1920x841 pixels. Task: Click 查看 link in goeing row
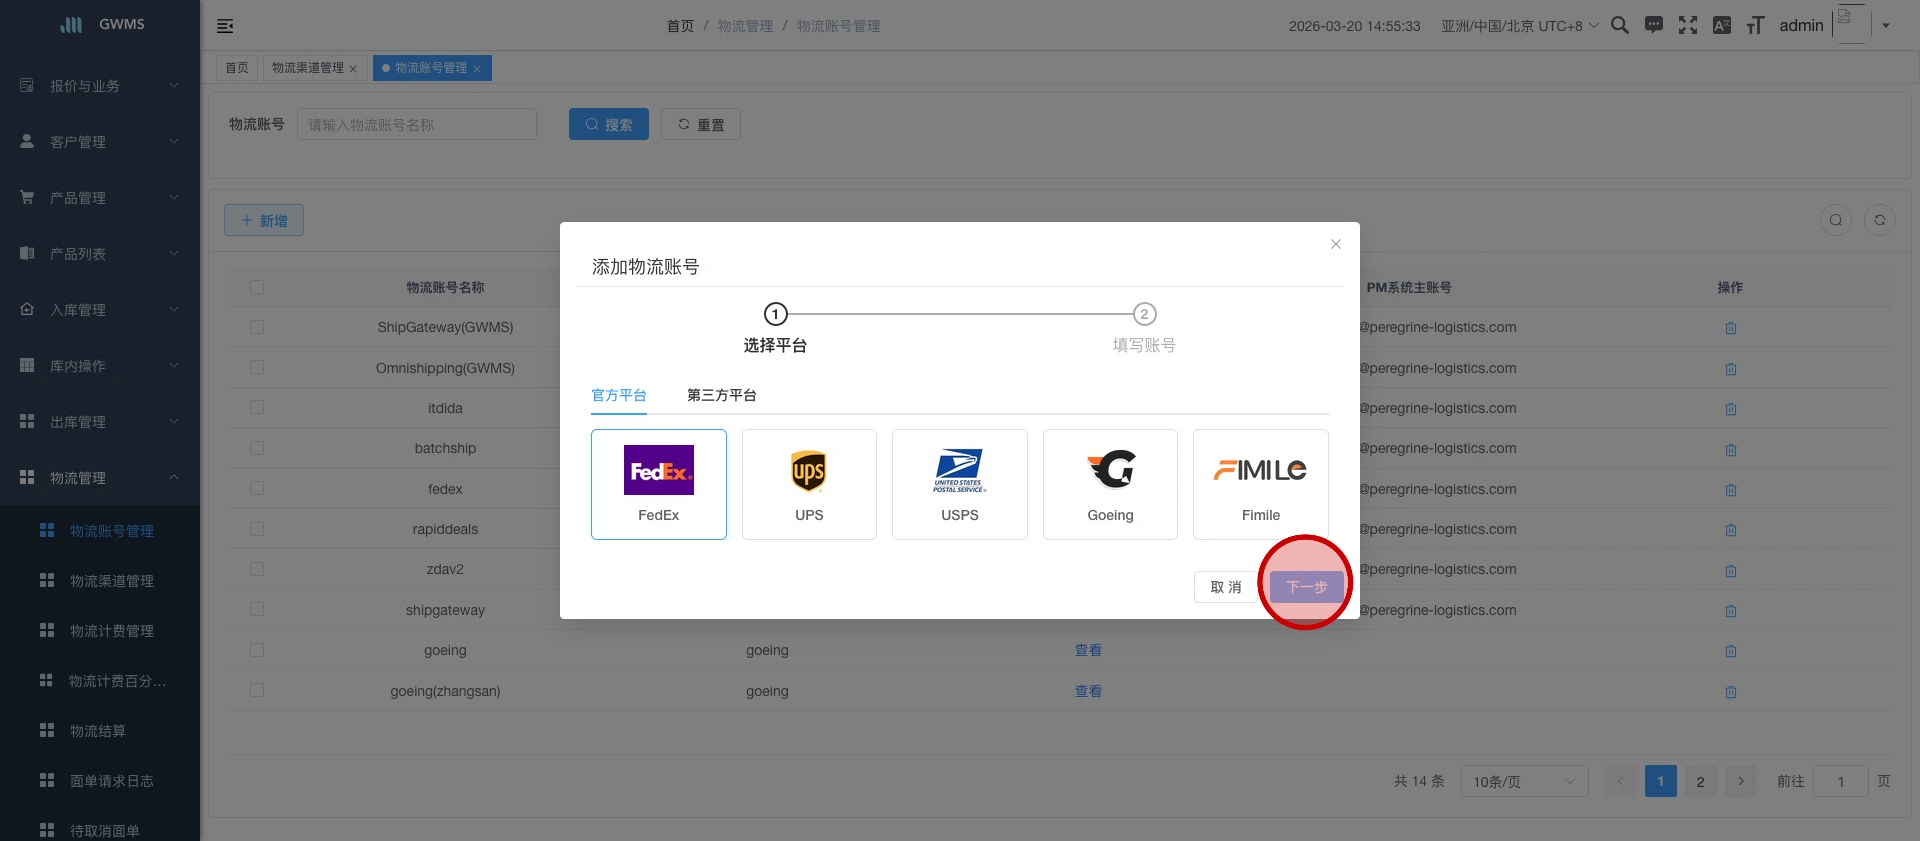click(x=1088, y=650)
